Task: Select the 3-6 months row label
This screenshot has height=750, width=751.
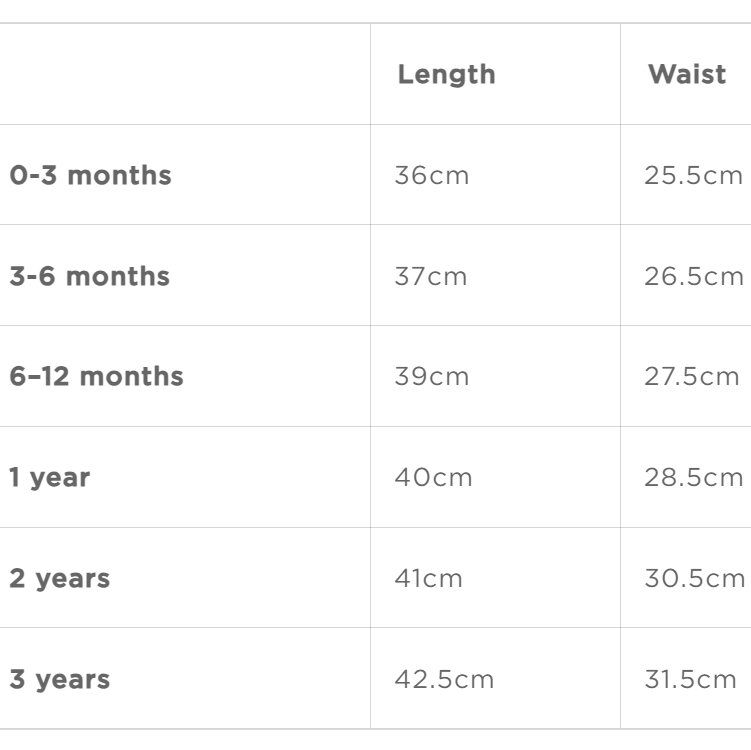Action: point(90,276)
